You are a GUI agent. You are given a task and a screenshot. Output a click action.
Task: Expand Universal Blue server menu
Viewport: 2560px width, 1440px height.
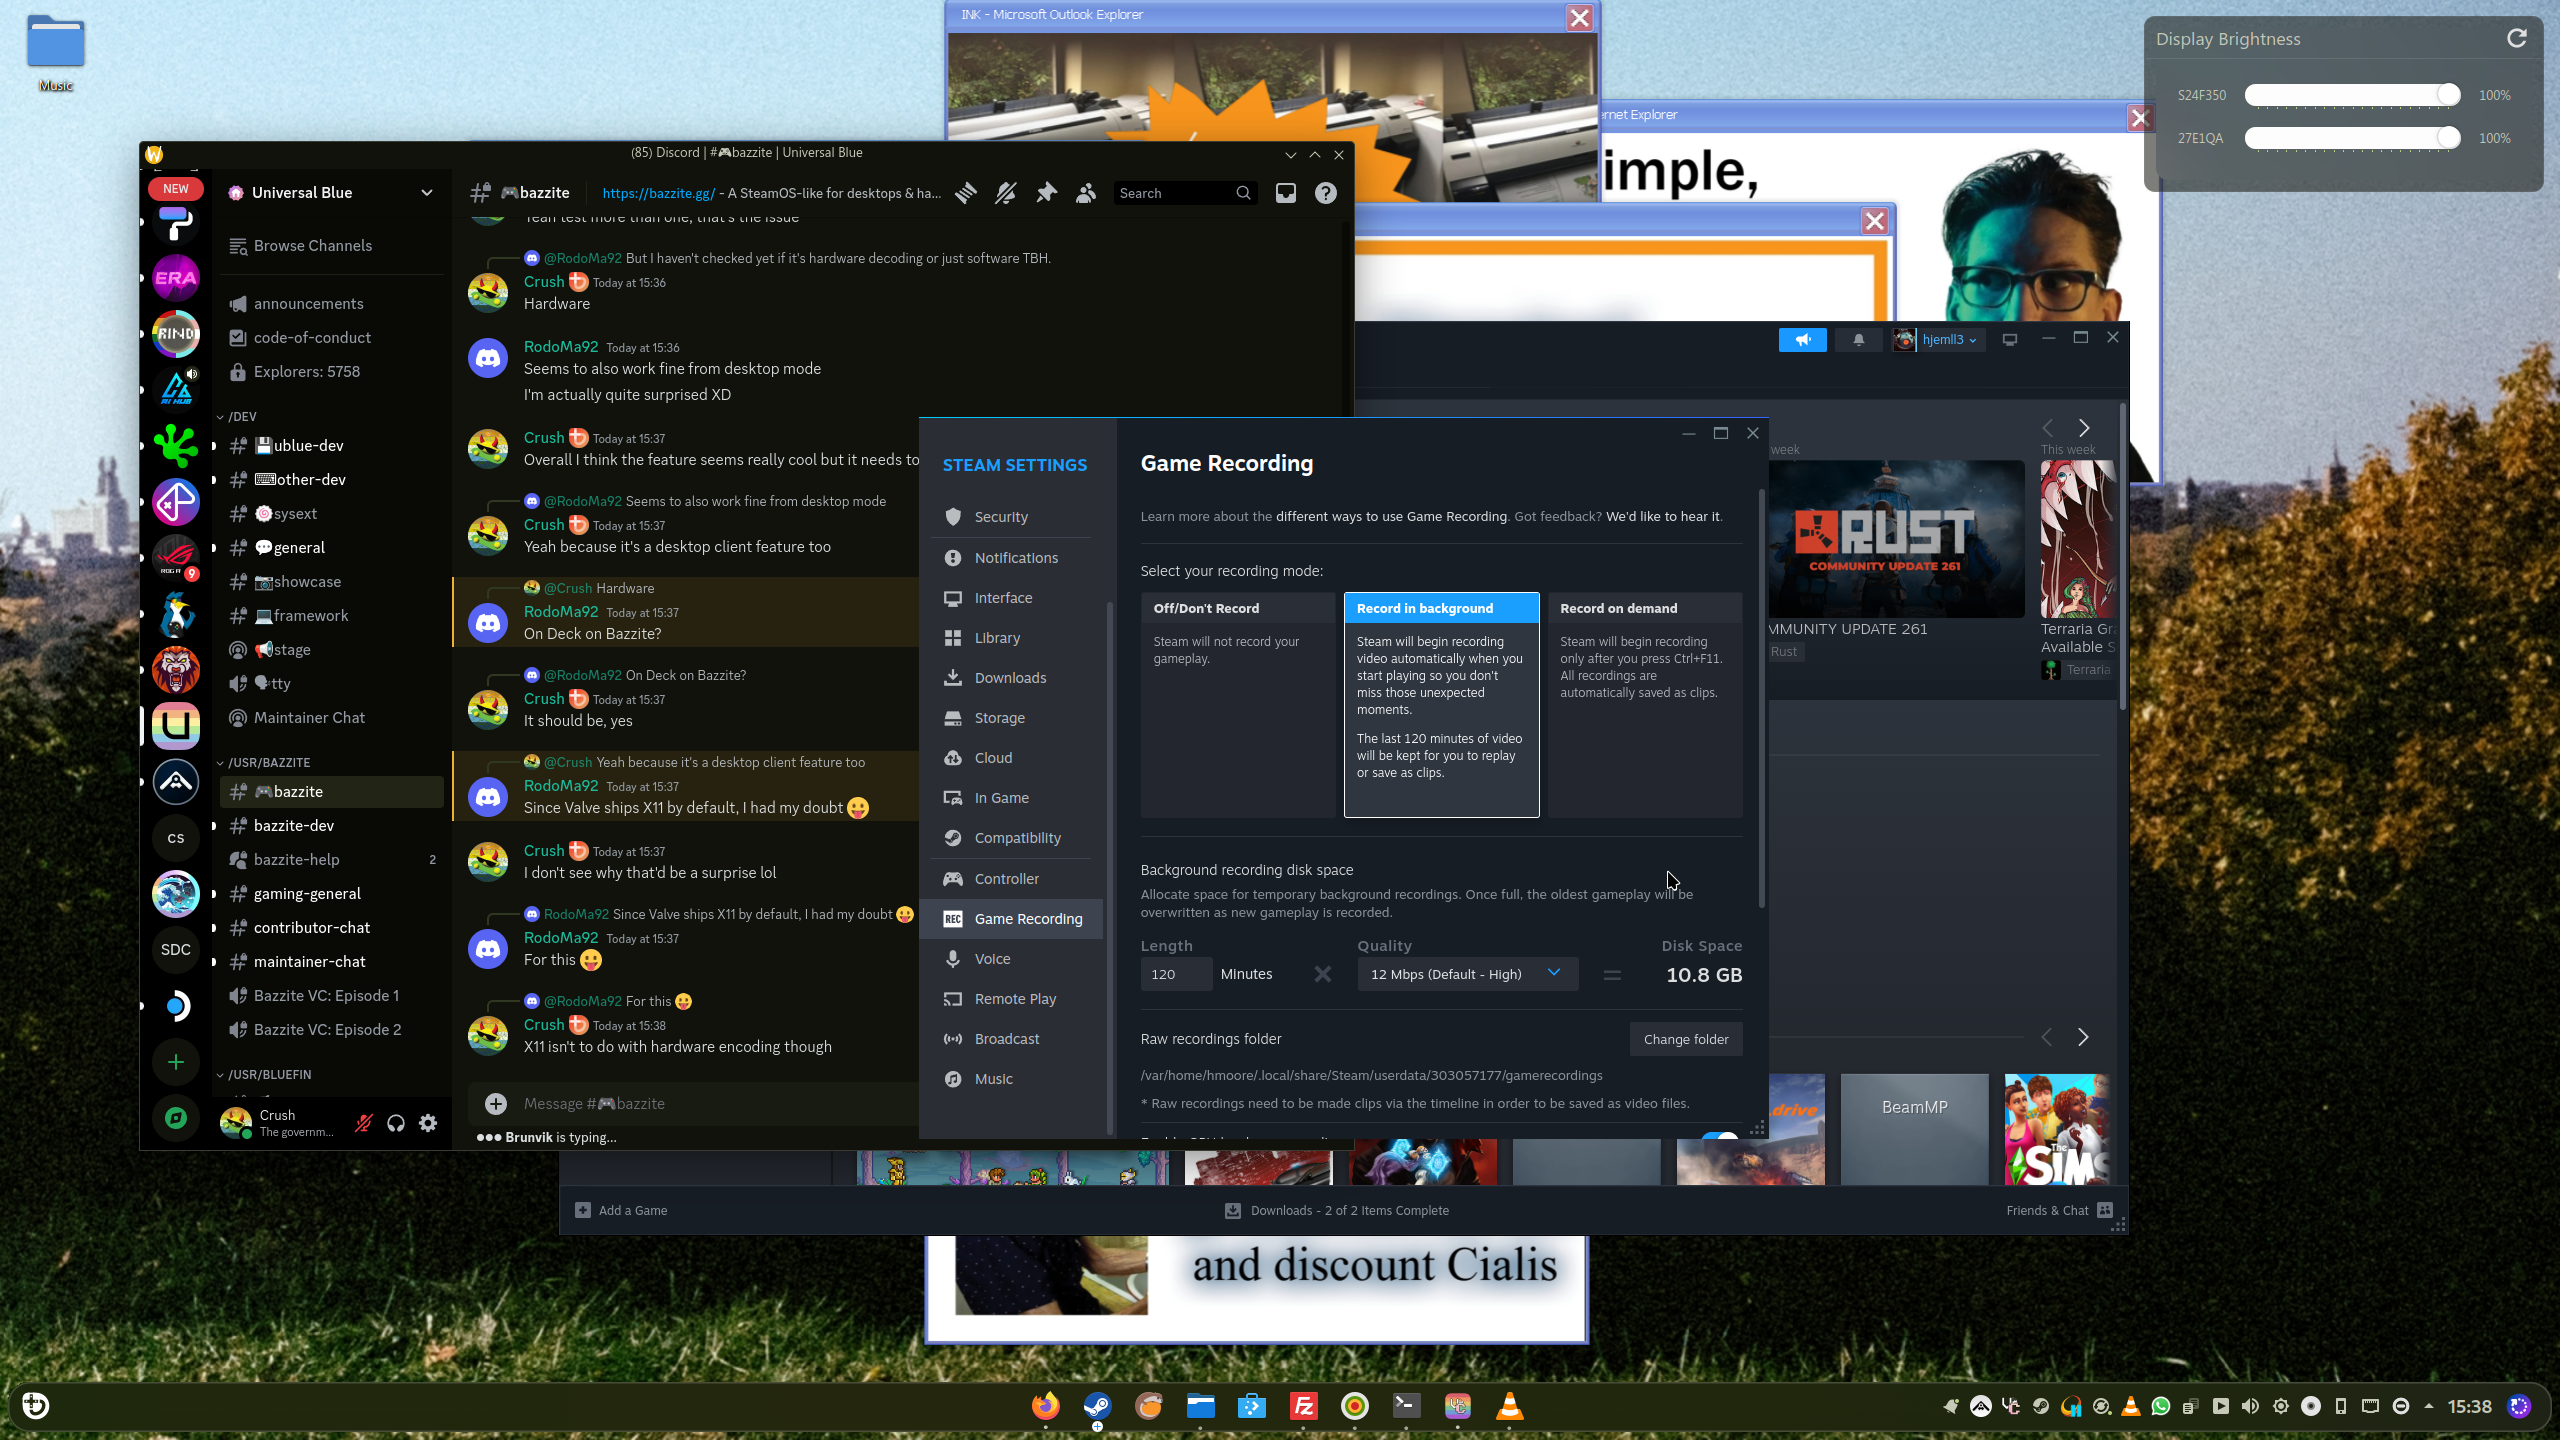[x=427, y=193]
